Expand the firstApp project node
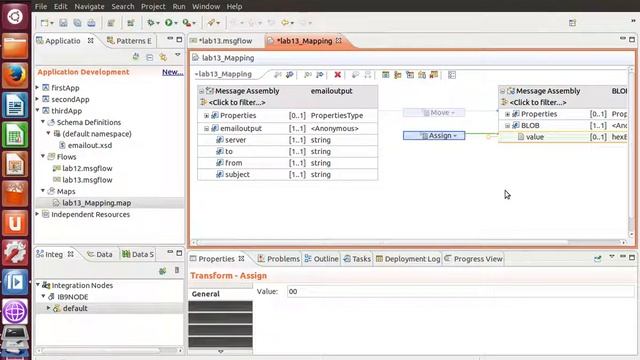 pos(38,87)
